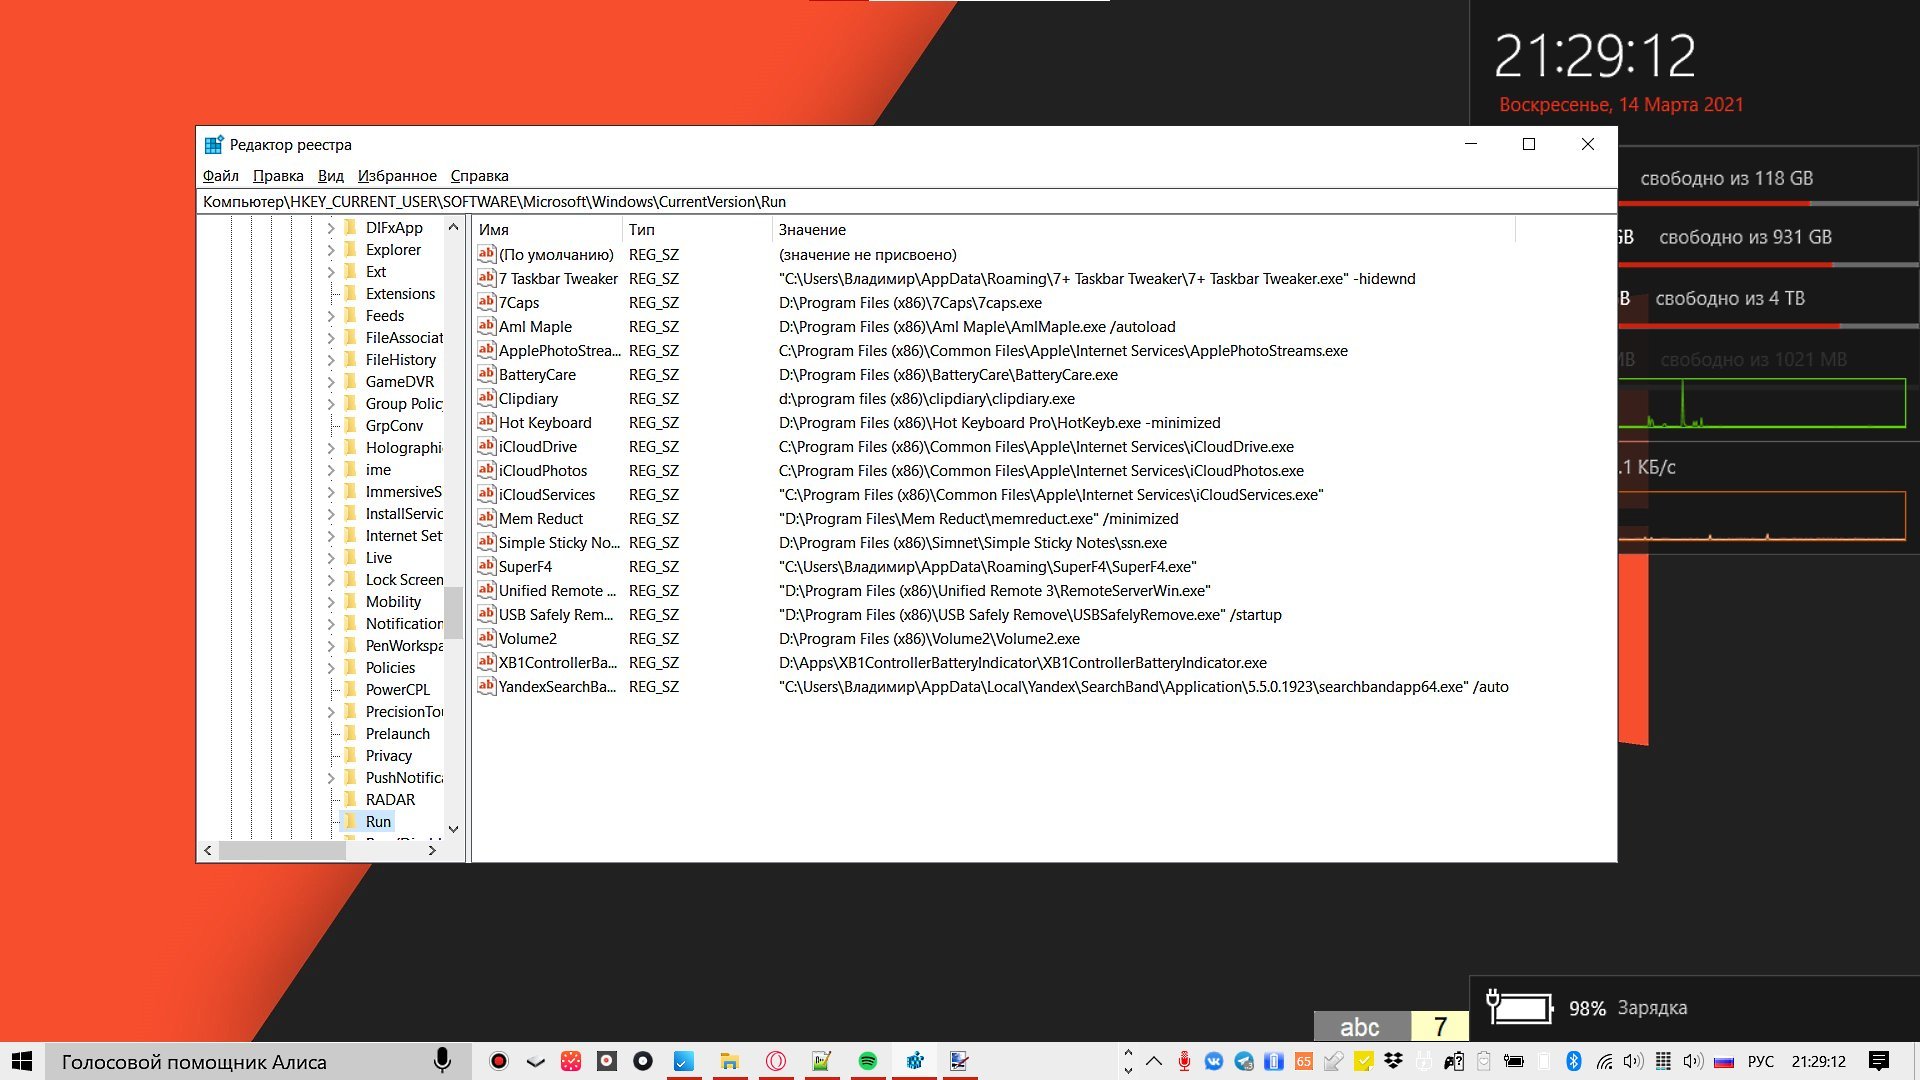
Task: Click the ab icon of the BatteryCare value
Action: [486, 374]
